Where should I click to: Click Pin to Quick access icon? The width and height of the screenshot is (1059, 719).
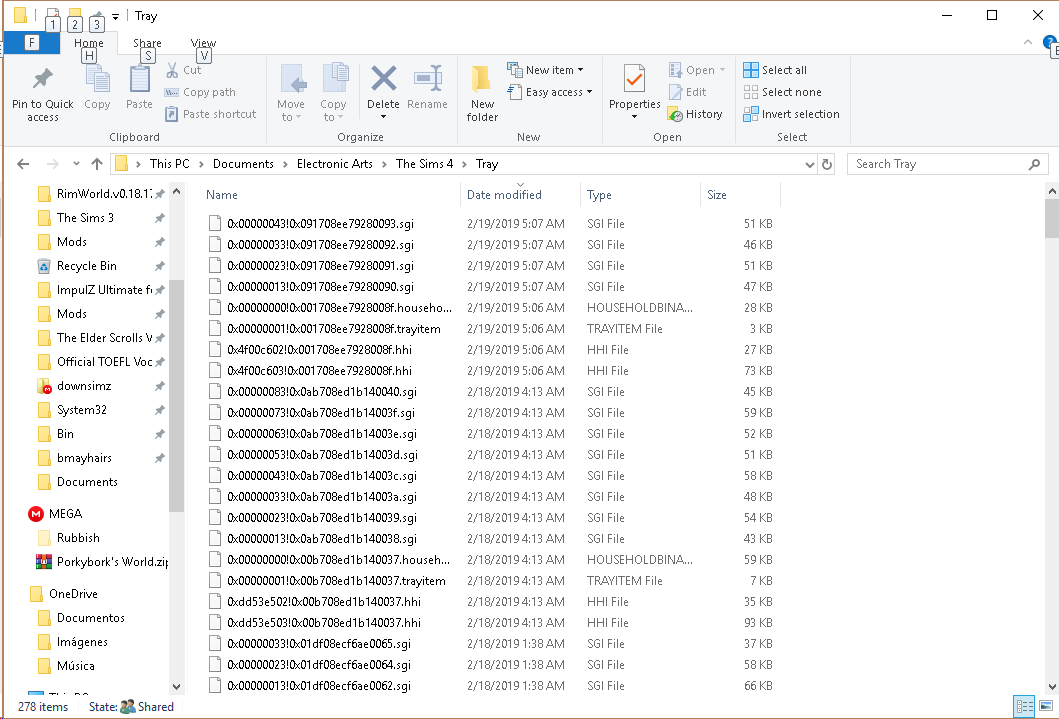click(x=43, y=79)
